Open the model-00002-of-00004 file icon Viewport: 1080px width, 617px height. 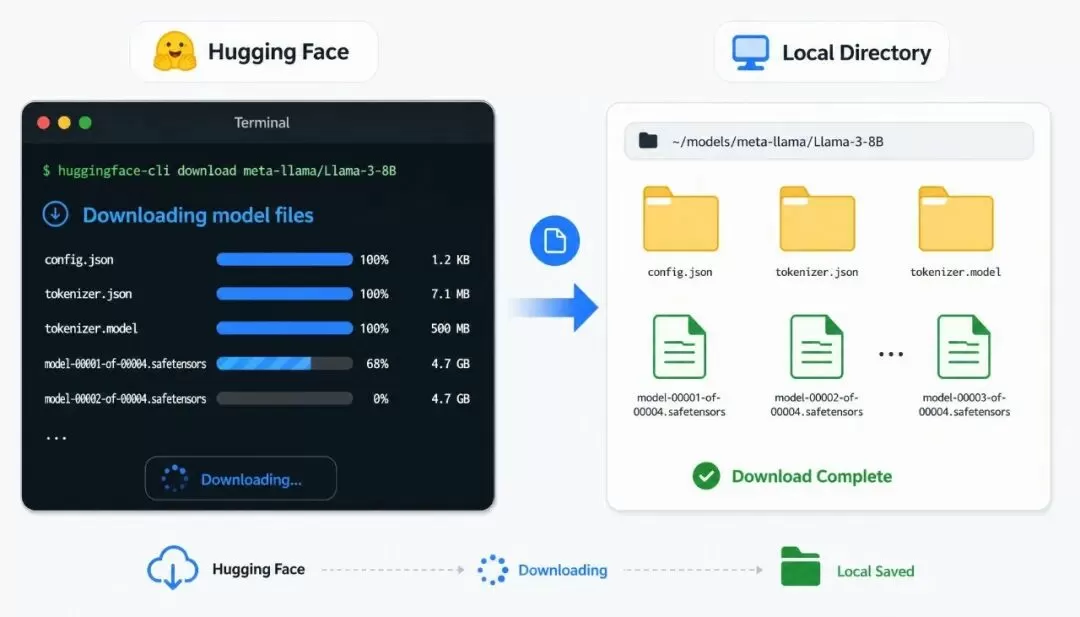[816, 346]
